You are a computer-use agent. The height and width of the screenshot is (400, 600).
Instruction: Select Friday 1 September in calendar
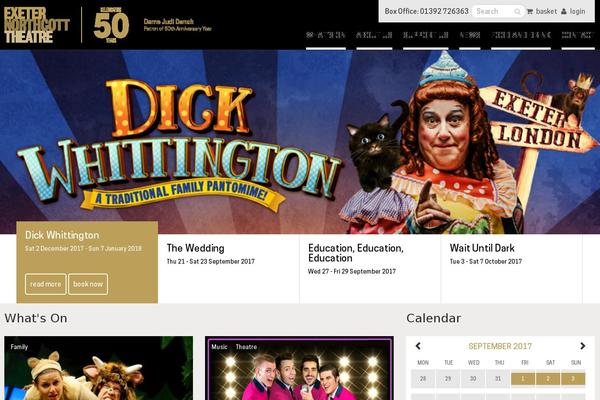pos(522,379)
